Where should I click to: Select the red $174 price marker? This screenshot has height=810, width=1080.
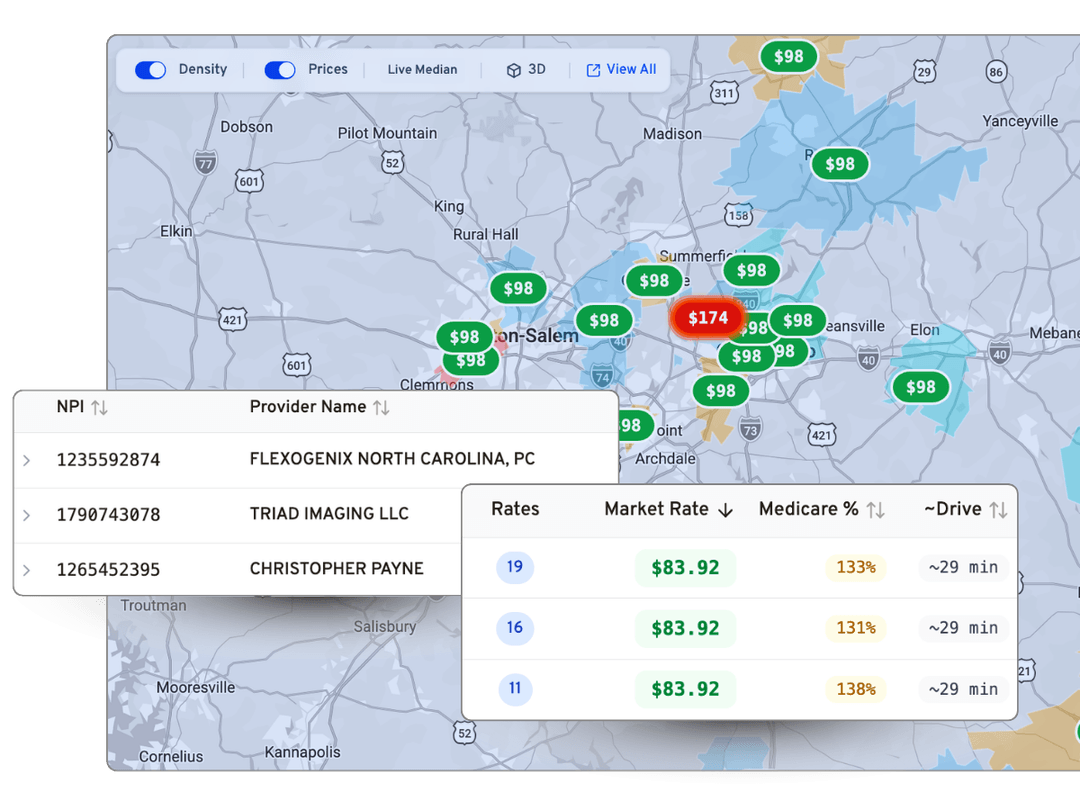[708, 318]
